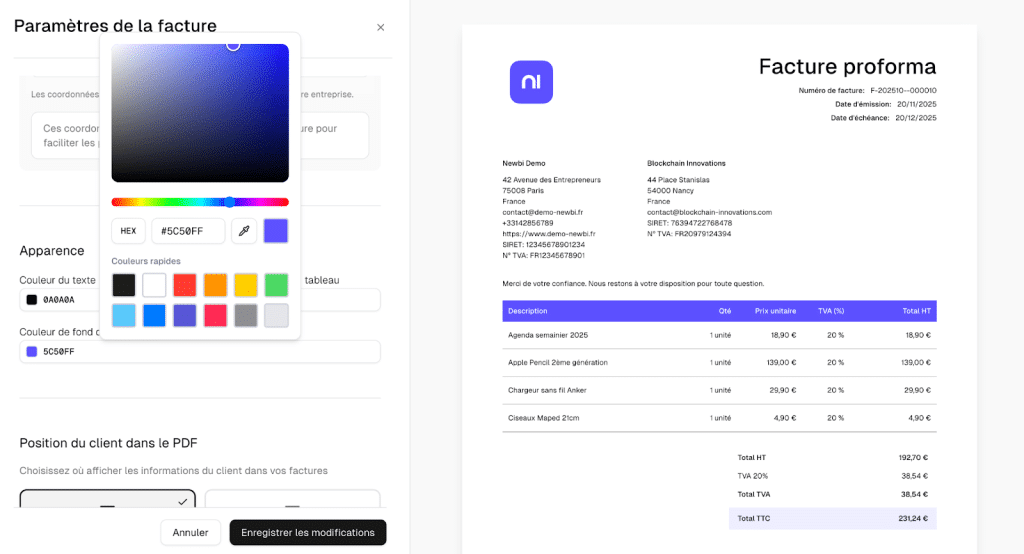Click inside the color saturation gradient area
This screenshot has height=554, width=1024.
(200, 112)
